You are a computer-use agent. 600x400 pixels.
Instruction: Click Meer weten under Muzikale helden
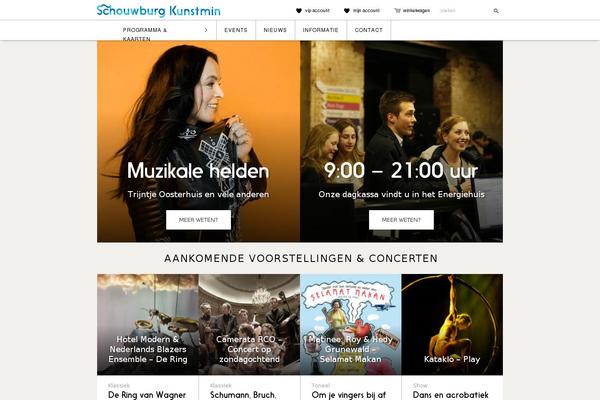point(198,220)
